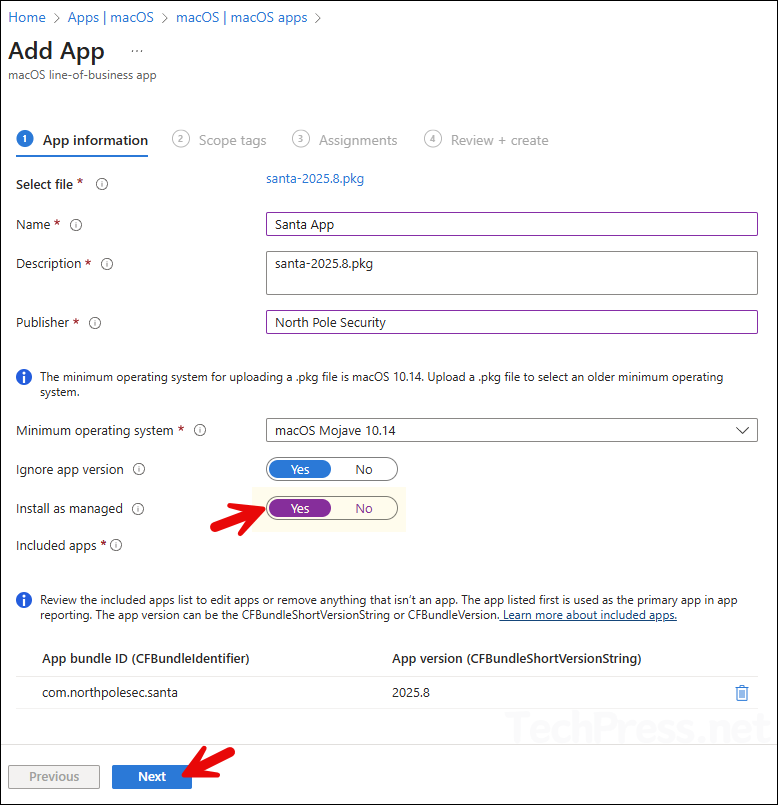Click Apps | macOS breadcrumb link
This screenshot has width=778, height=805.
(x=110, y=17)
